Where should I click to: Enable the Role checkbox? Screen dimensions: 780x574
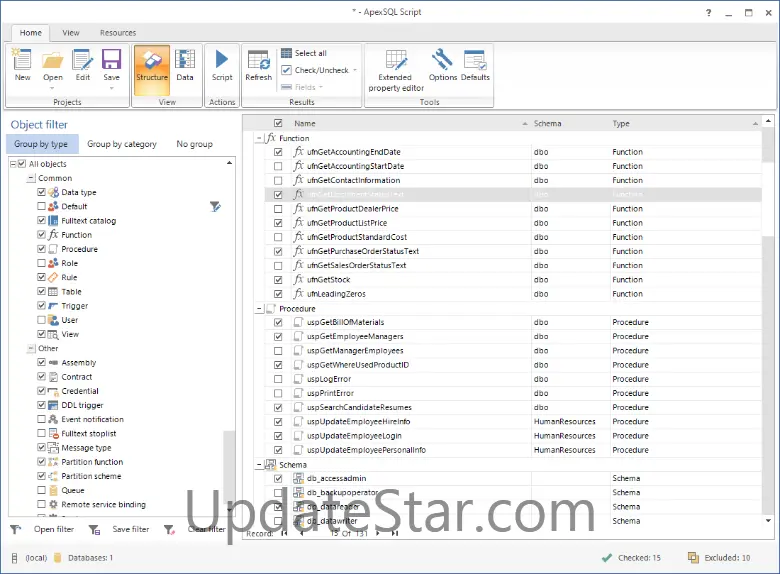(x=41, y=263)
